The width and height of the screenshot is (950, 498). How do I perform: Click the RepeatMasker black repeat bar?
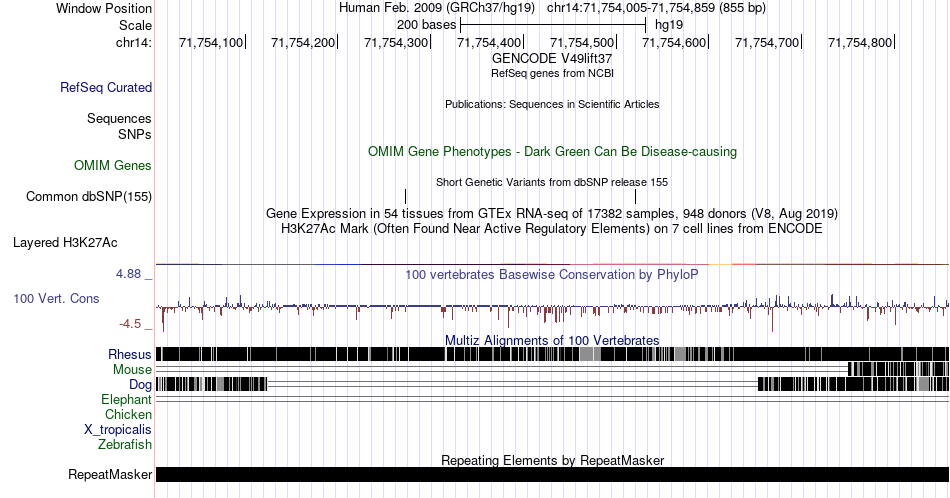point(552,474)
